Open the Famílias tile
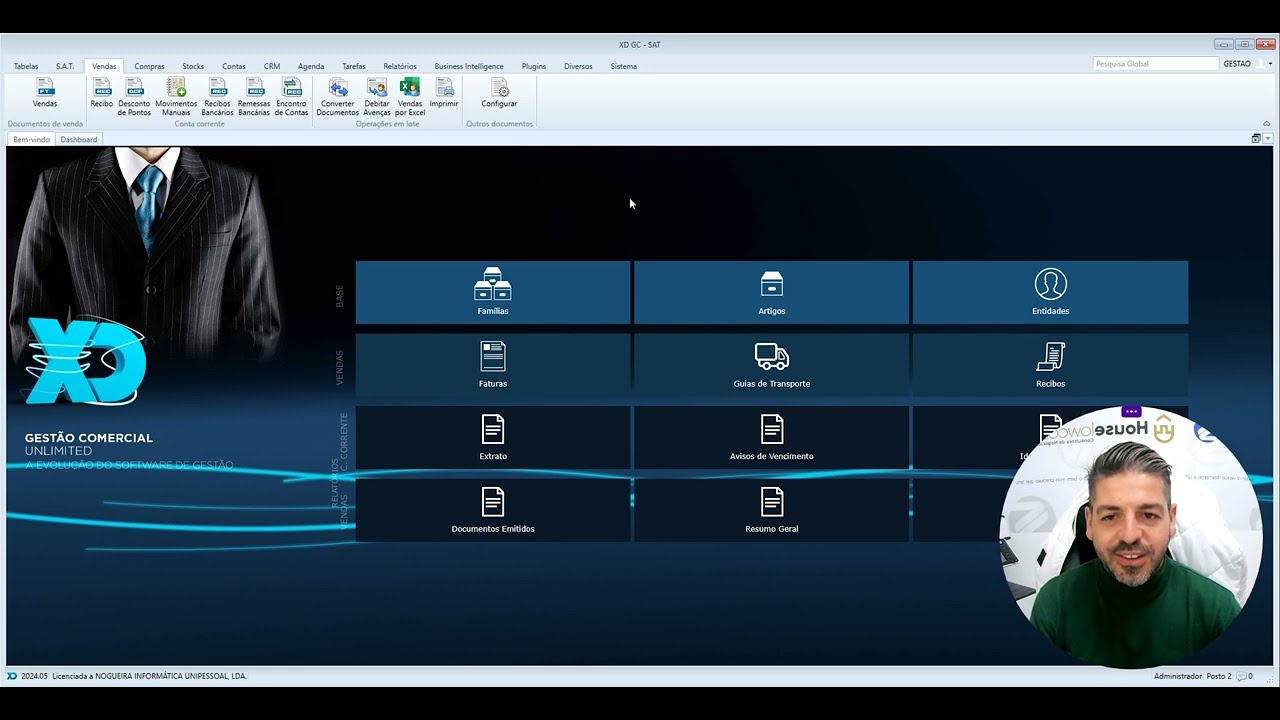The image size is (1280, 720). pos(493,292)
